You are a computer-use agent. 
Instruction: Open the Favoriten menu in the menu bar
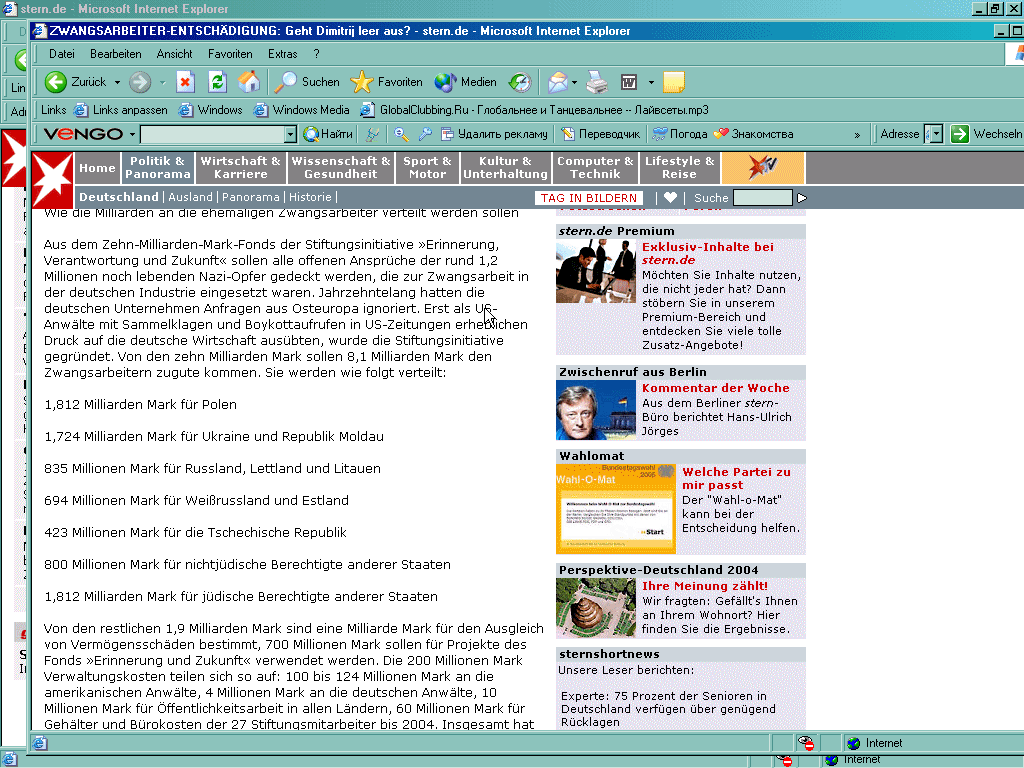click(x=230, y=54)
